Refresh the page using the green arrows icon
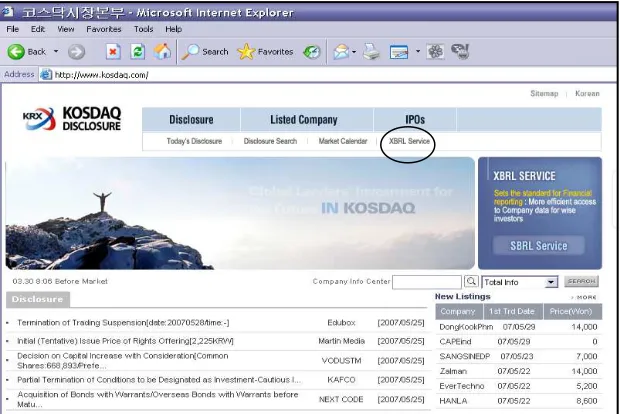This screenshot has height=414, width=620. [x=138, y=52]
